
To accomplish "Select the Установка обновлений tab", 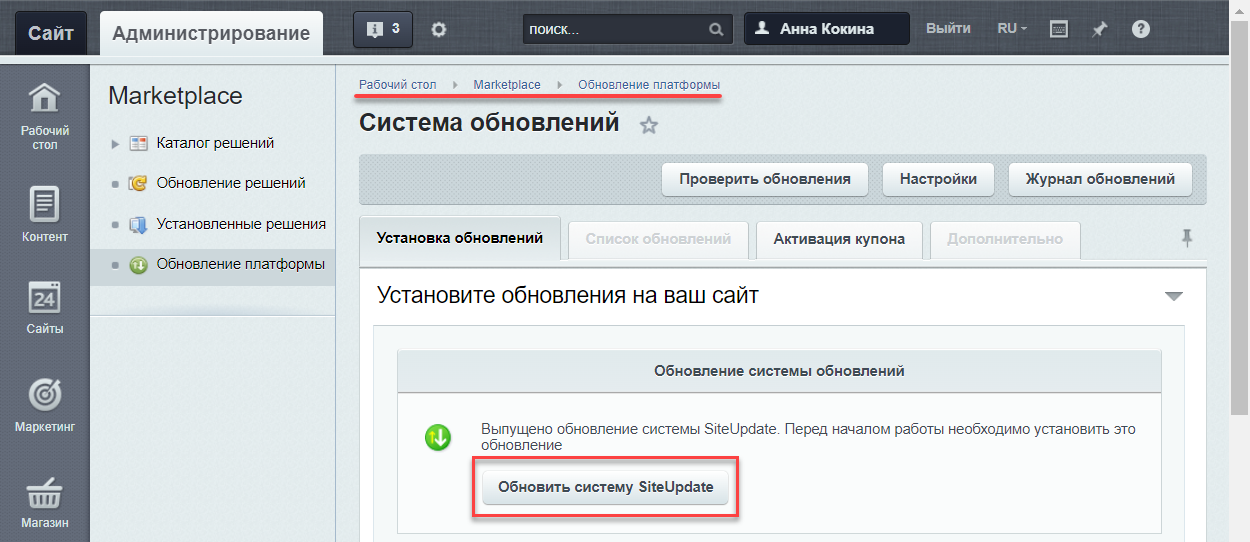I will coord(460,239).
